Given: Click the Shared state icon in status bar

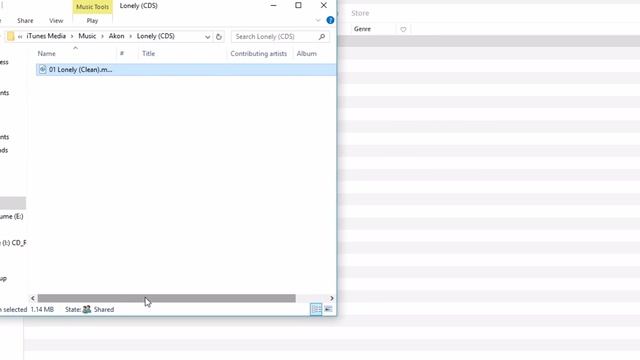Looking at the screenshot, I should tap(87, 309).
